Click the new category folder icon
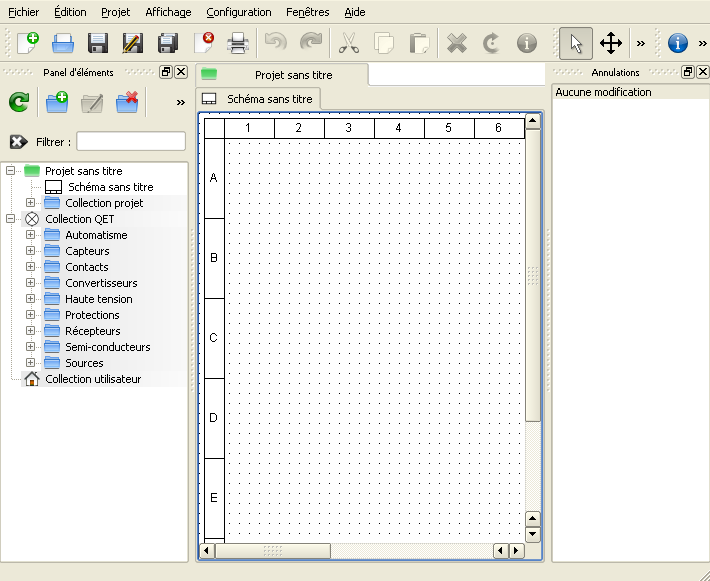 click(x=57, y=102)
